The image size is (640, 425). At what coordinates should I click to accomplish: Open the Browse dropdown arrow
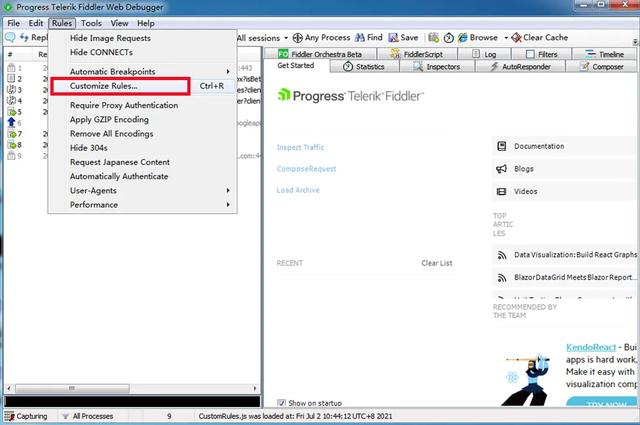(x=506, y=38)
